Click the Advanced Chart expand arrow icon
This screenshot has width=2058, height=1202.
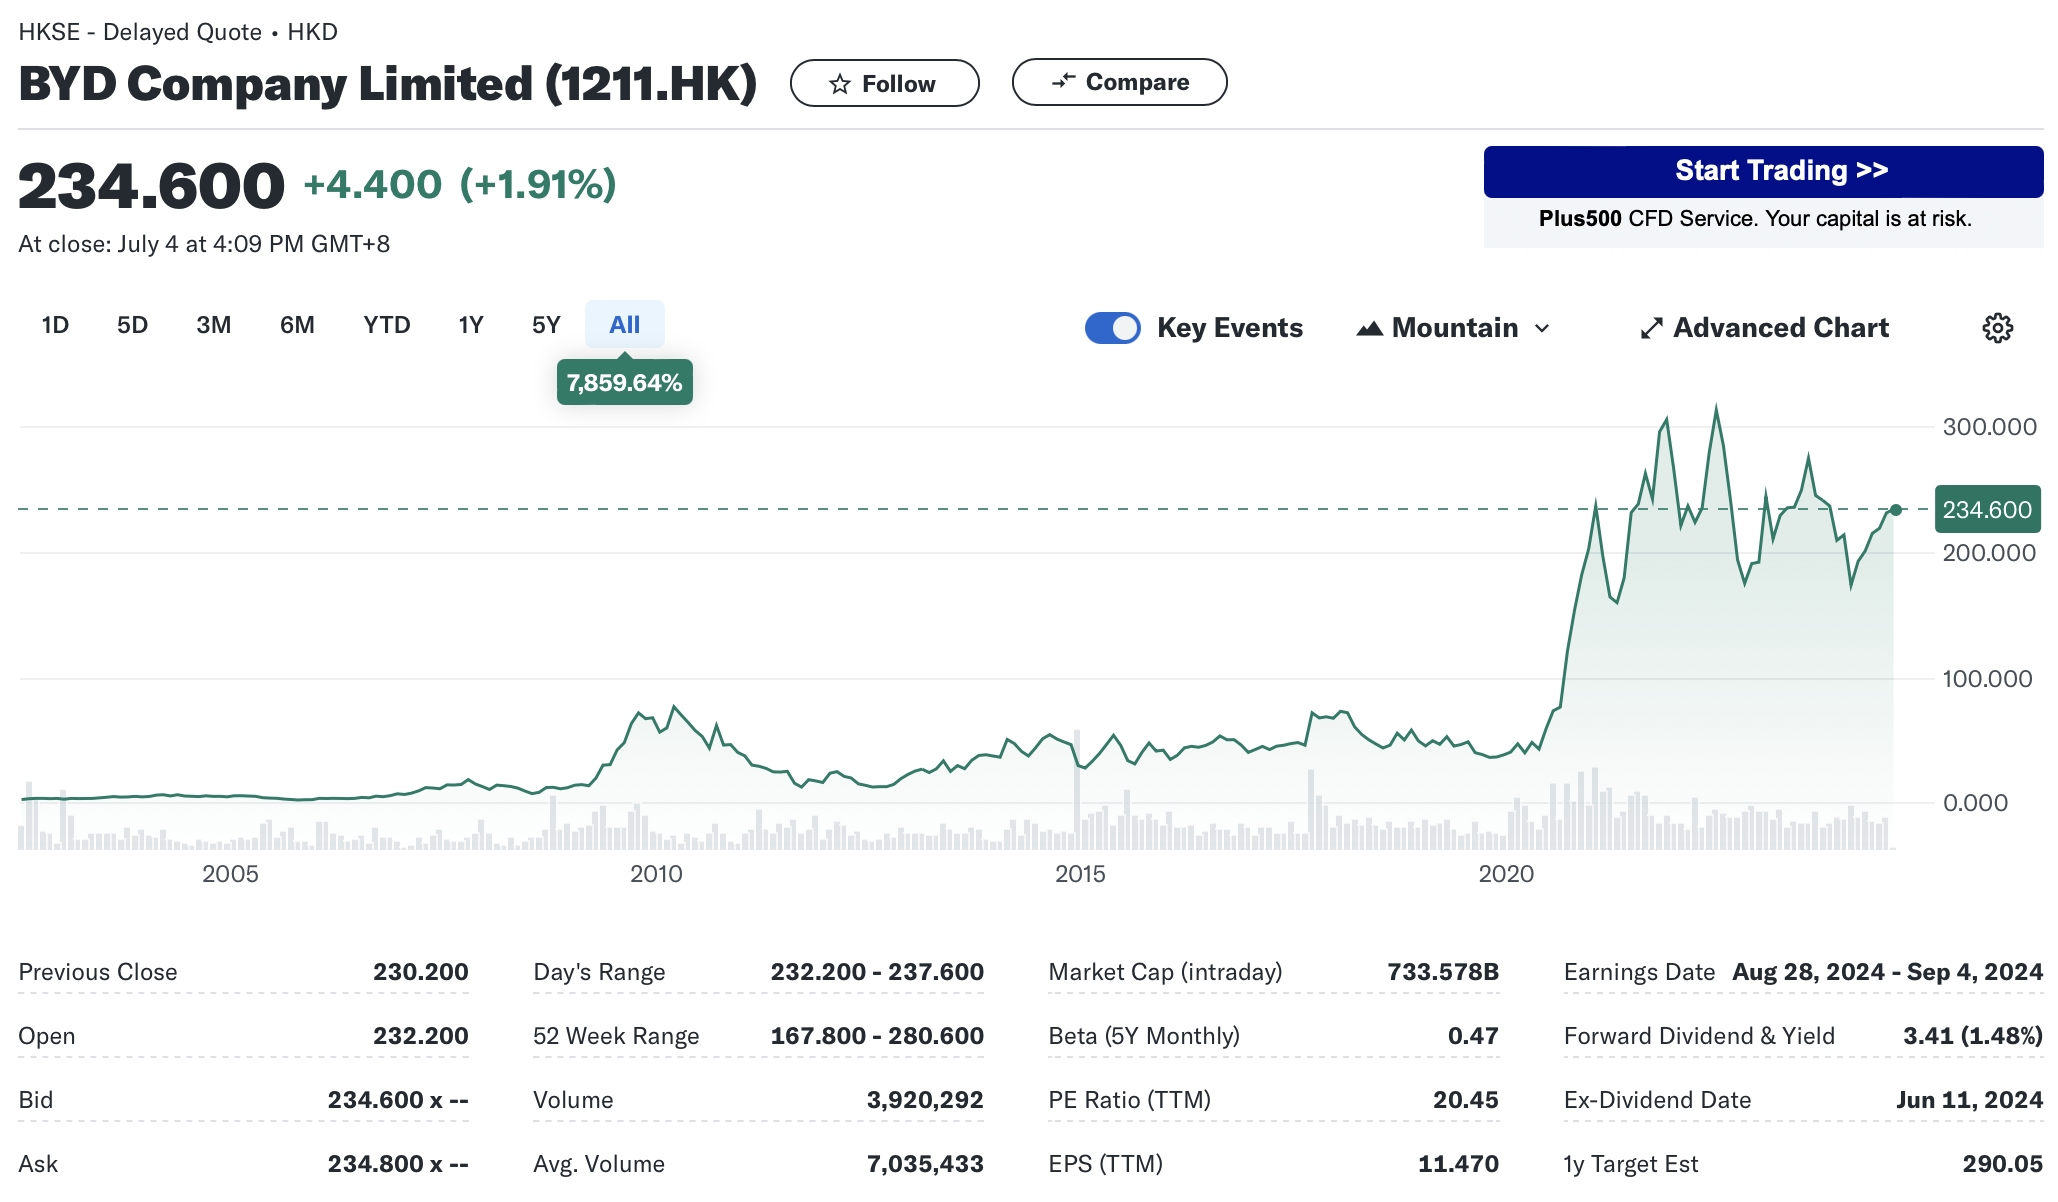click(1651, 328)
